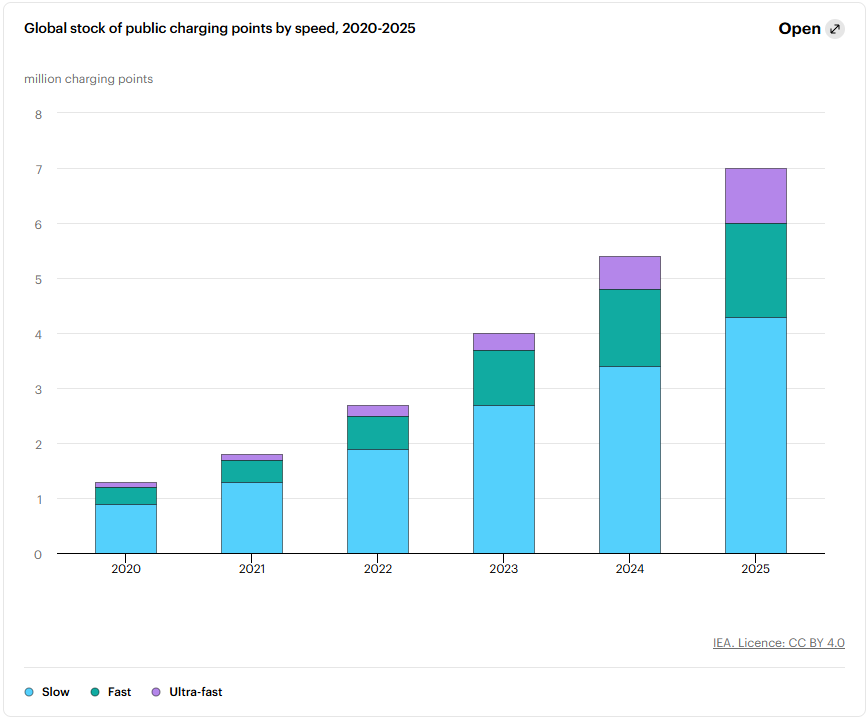Click the y-axis value 2
867x718 pixels.
tap(38, 444)
